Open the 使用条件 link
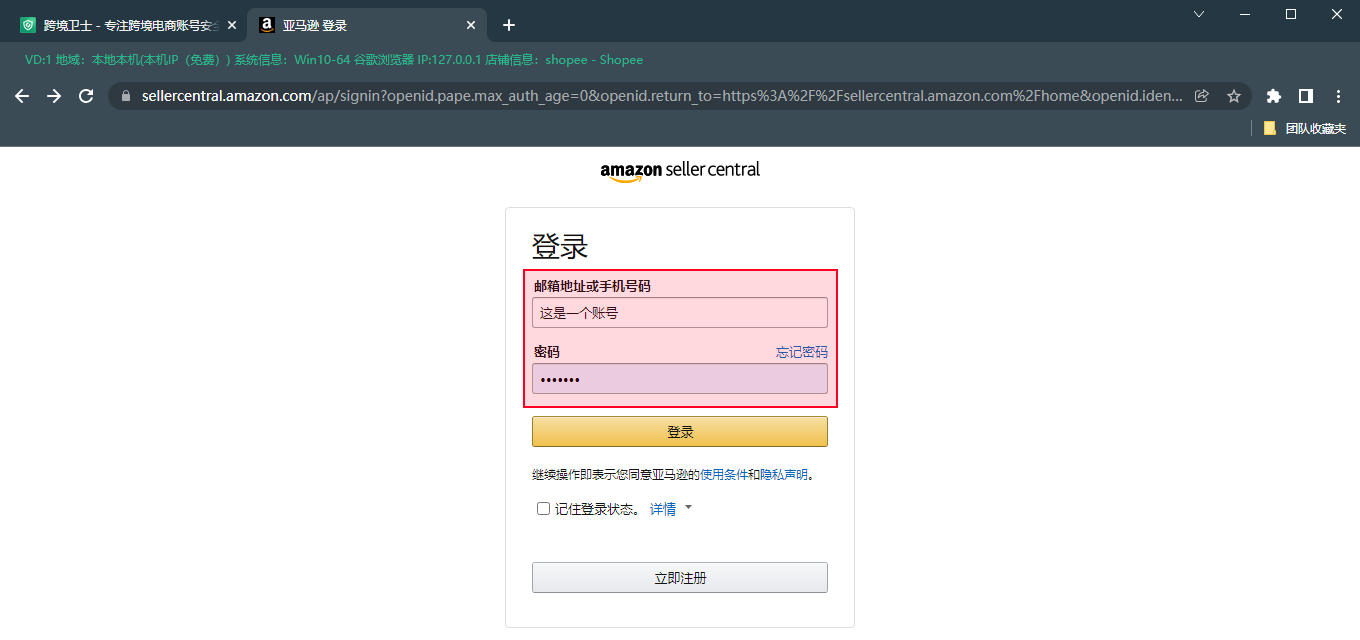This screenshot has height=640, width=1360. 724,475
